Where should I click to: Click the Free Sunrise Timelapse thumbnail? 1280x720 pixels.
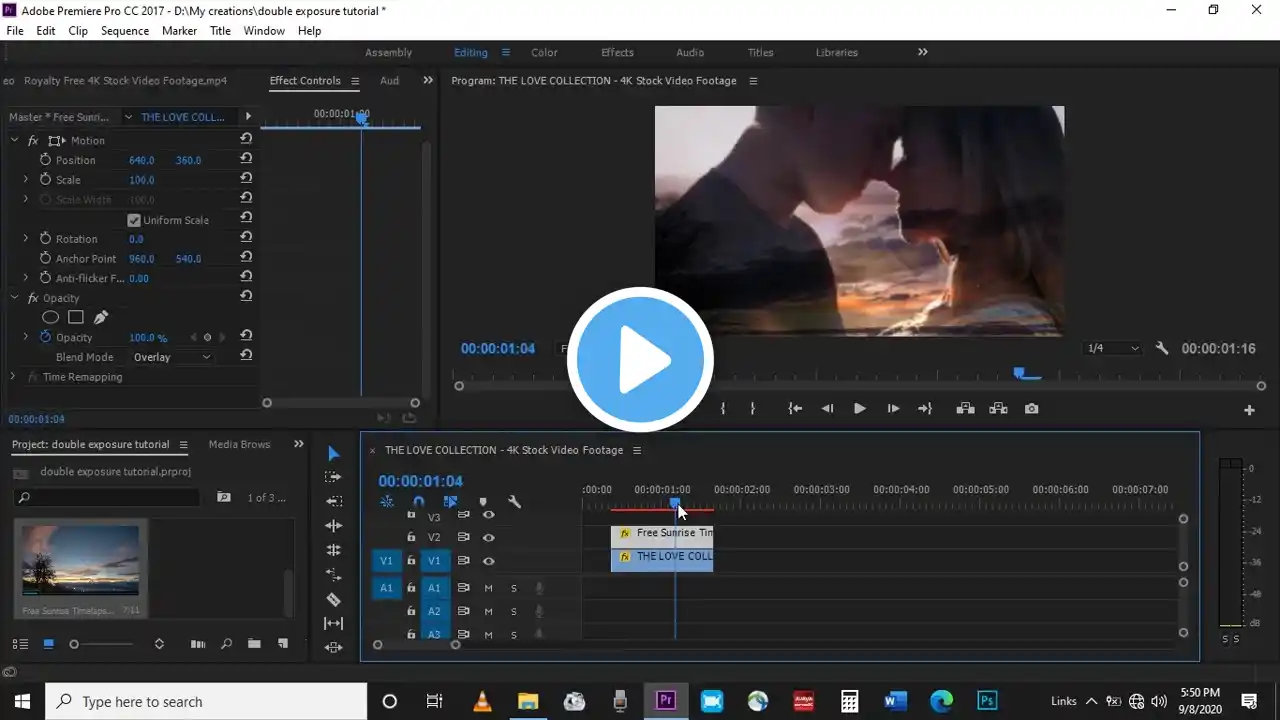81,560
